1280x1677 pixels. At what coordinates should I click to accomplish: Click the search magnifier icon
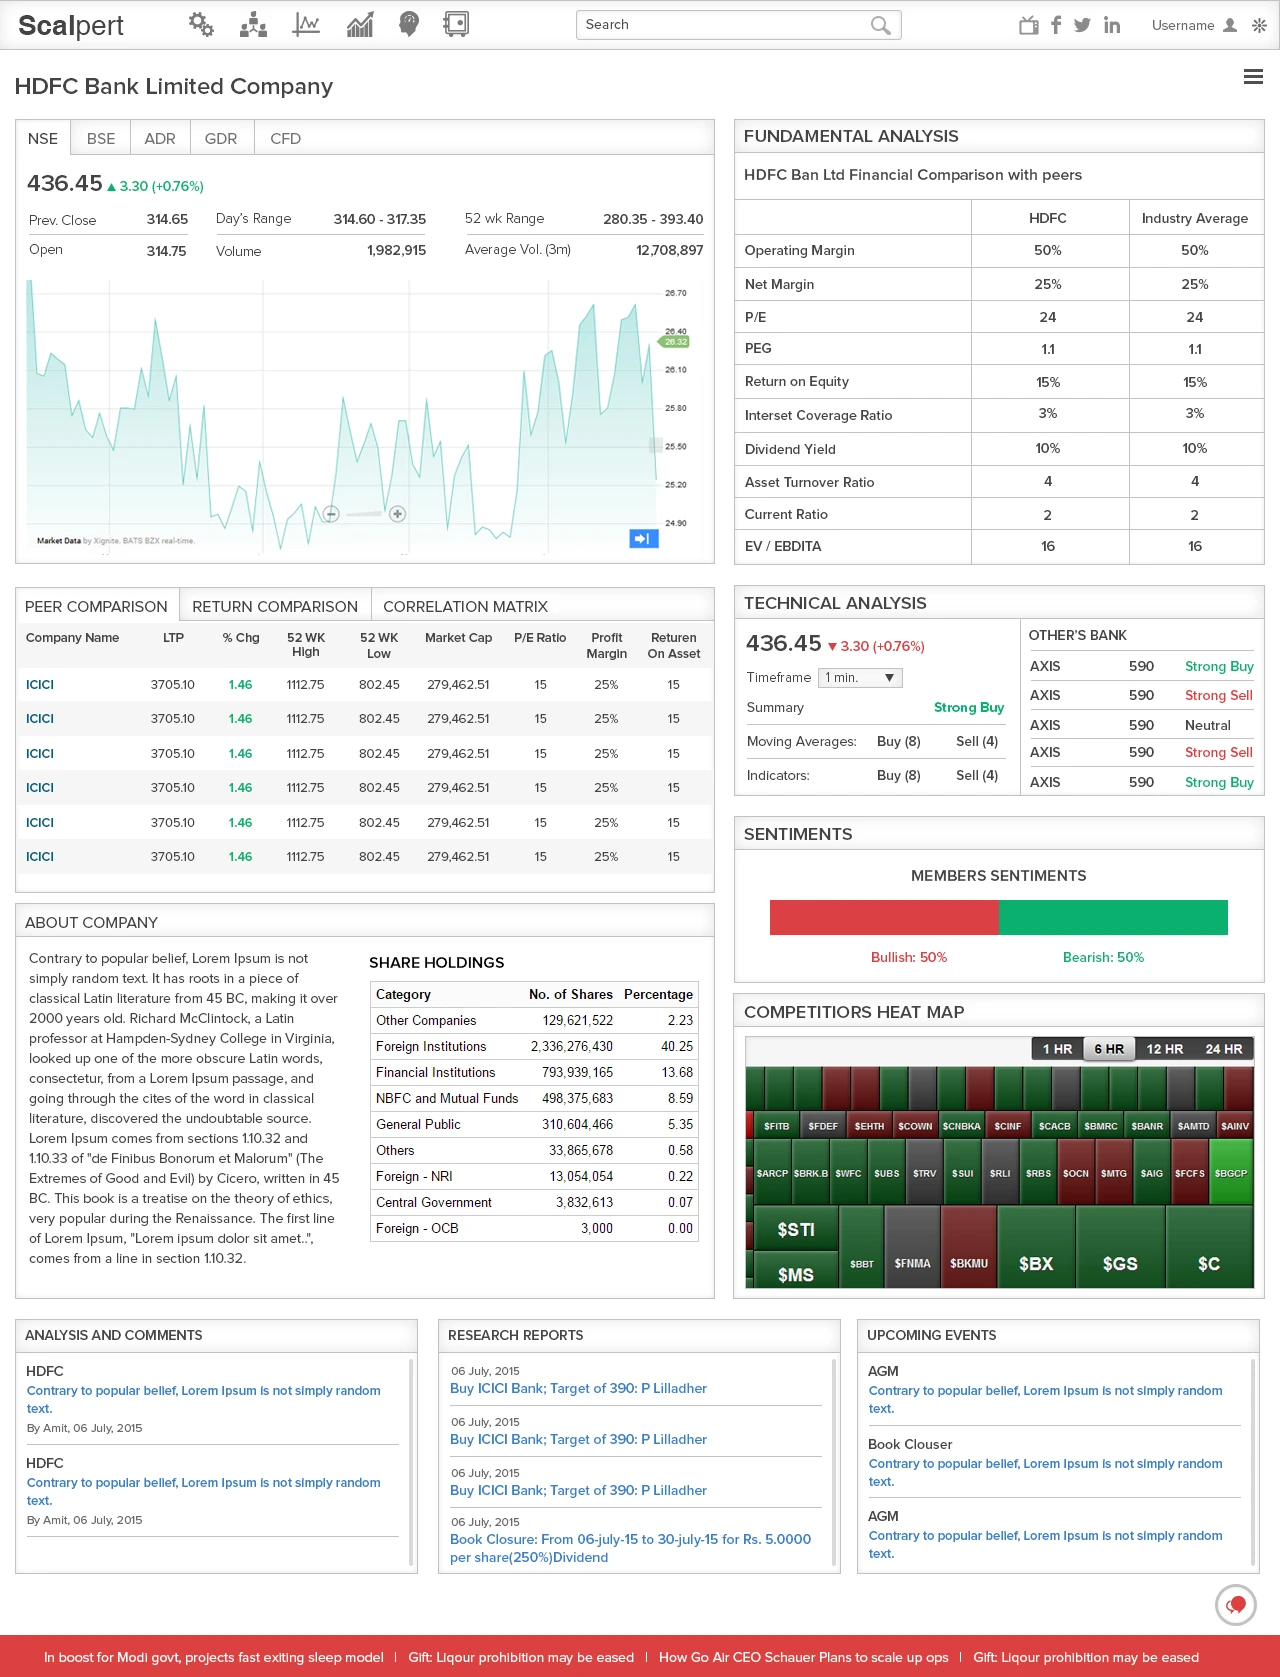point(880,25)
